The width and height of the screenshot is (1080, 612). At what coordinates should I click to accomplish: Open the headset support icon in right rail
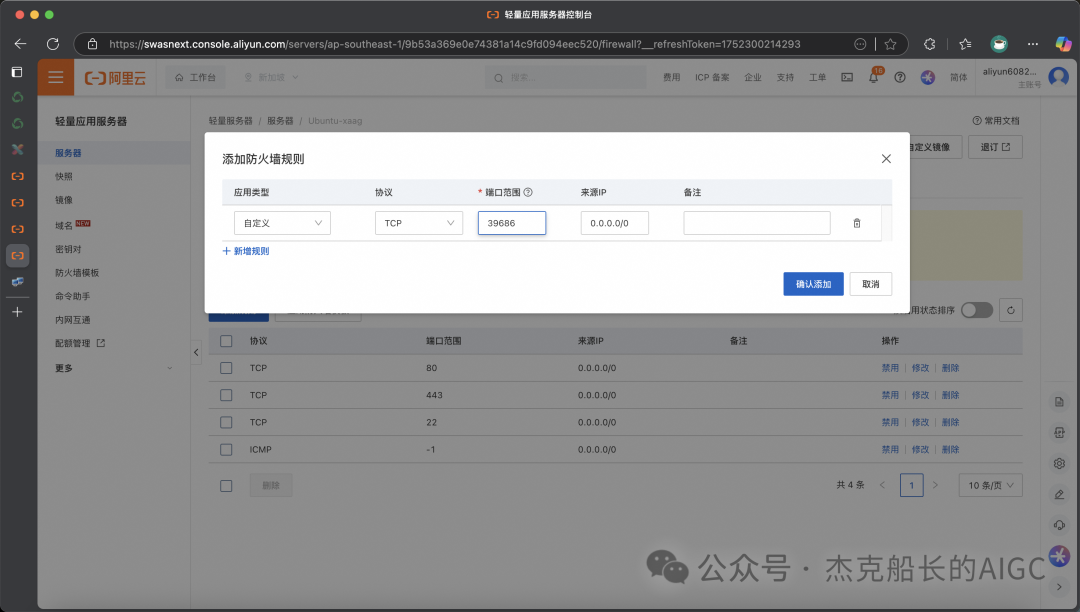point(1059,525)
